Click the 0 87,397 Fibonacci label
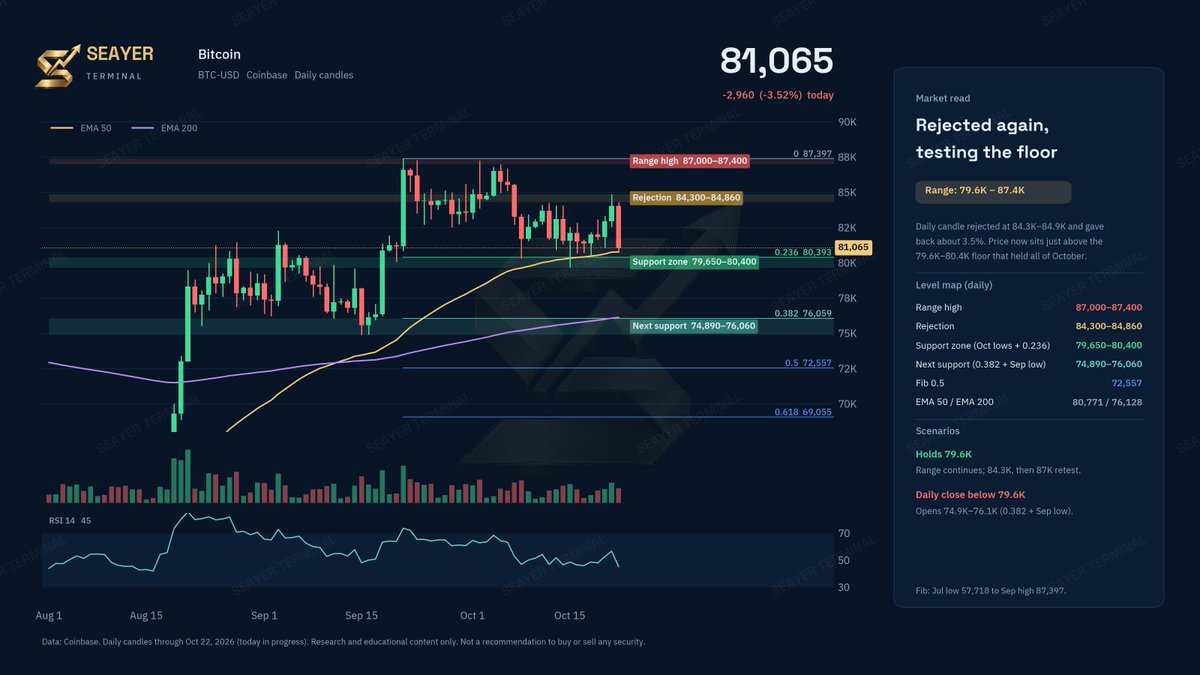The height and width of the screenshot is (675, 1200). (812, 154)
